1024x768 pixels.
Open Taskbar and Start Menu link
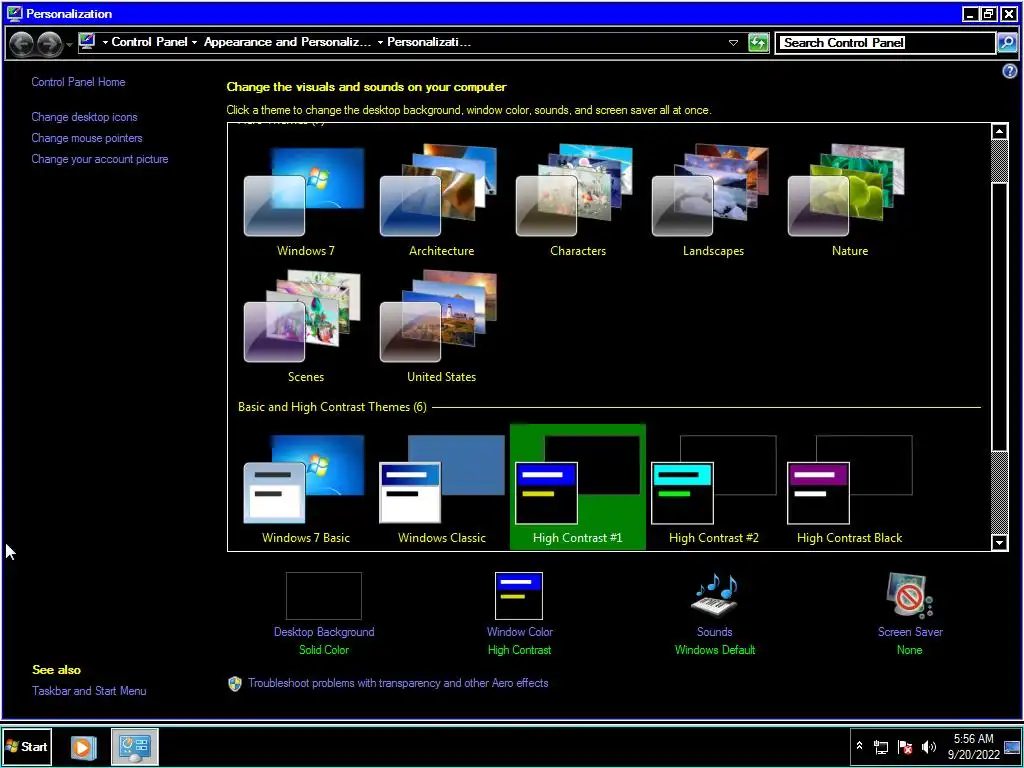[89, 690]
